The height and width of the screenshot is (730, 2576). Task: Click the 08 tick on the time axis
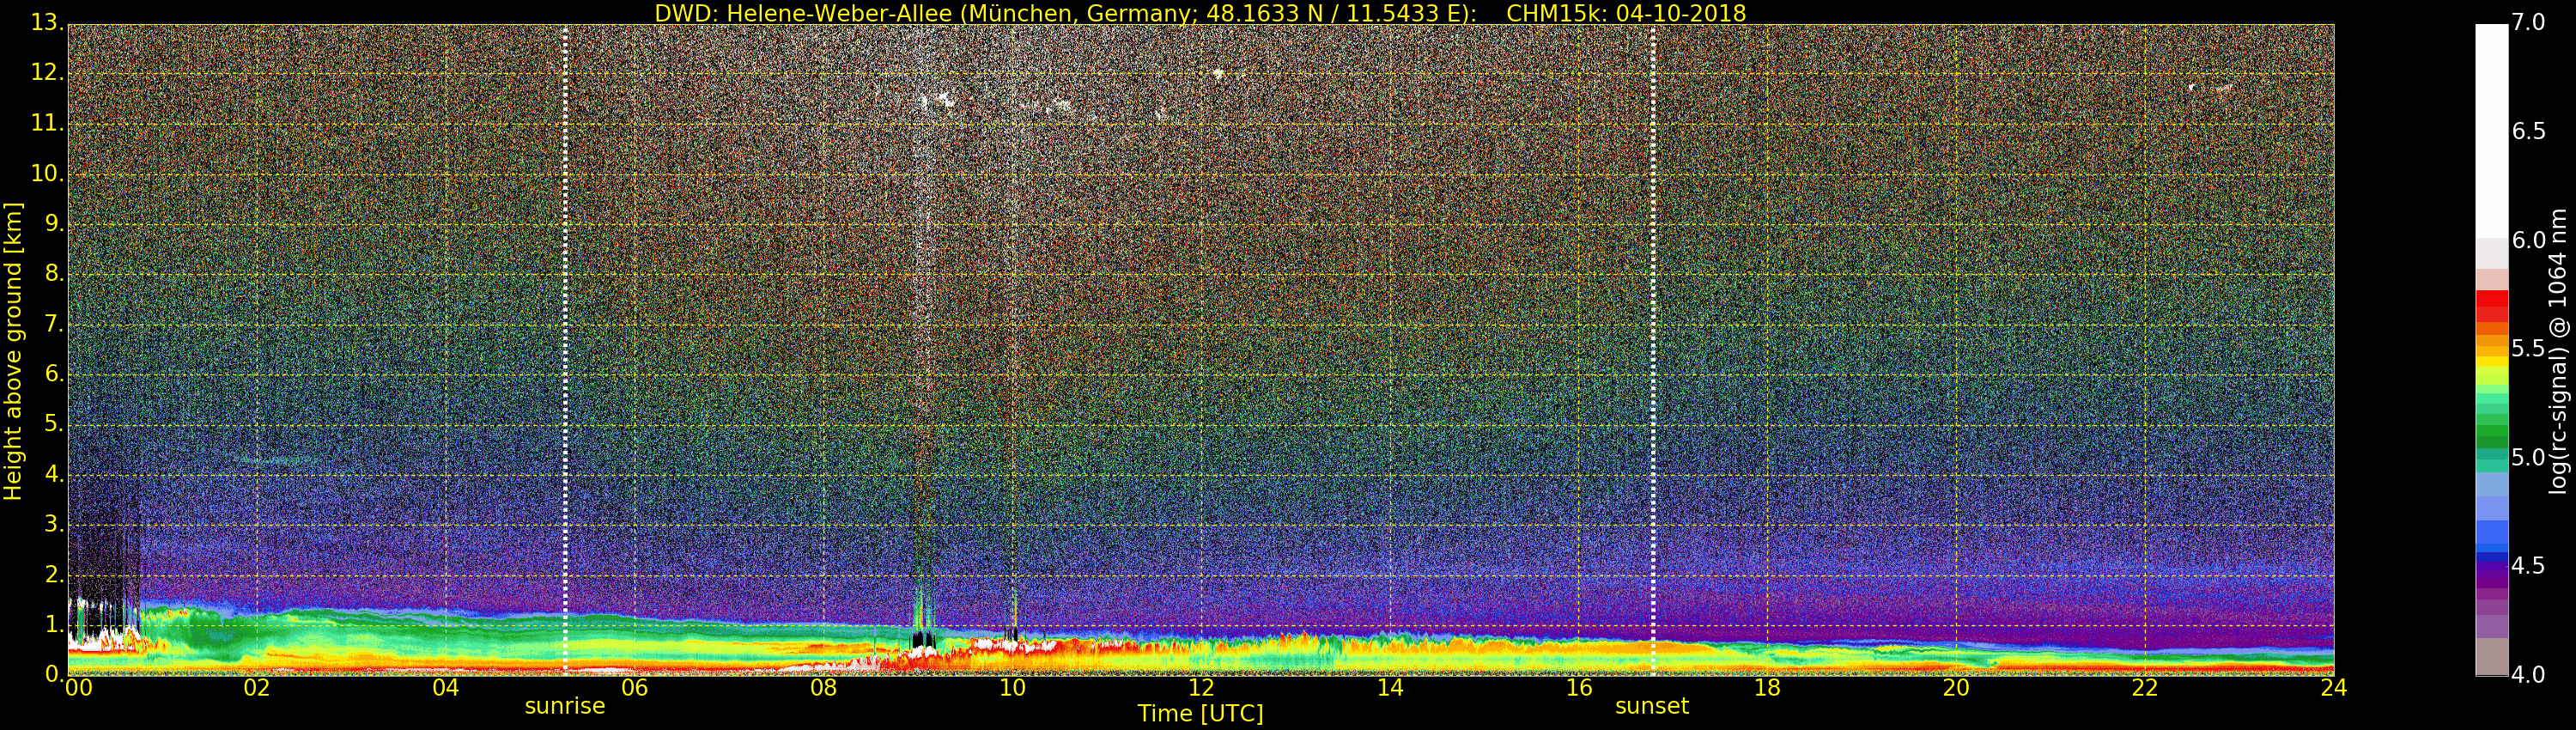[823, 688]
